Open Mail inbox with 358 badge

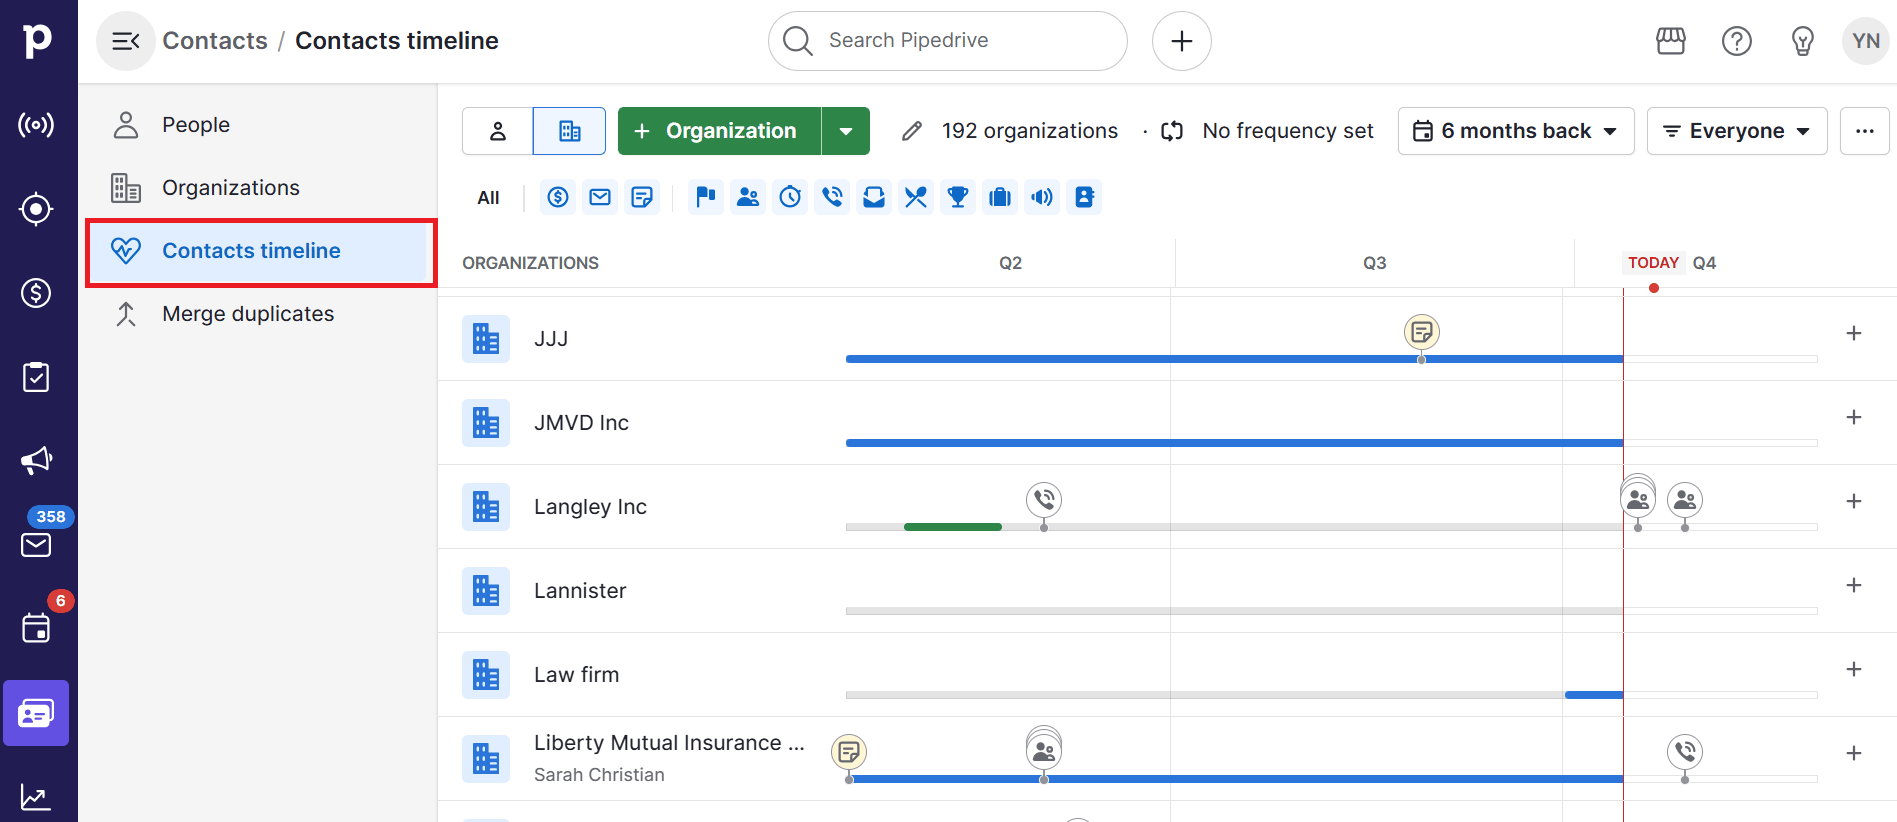36,544
